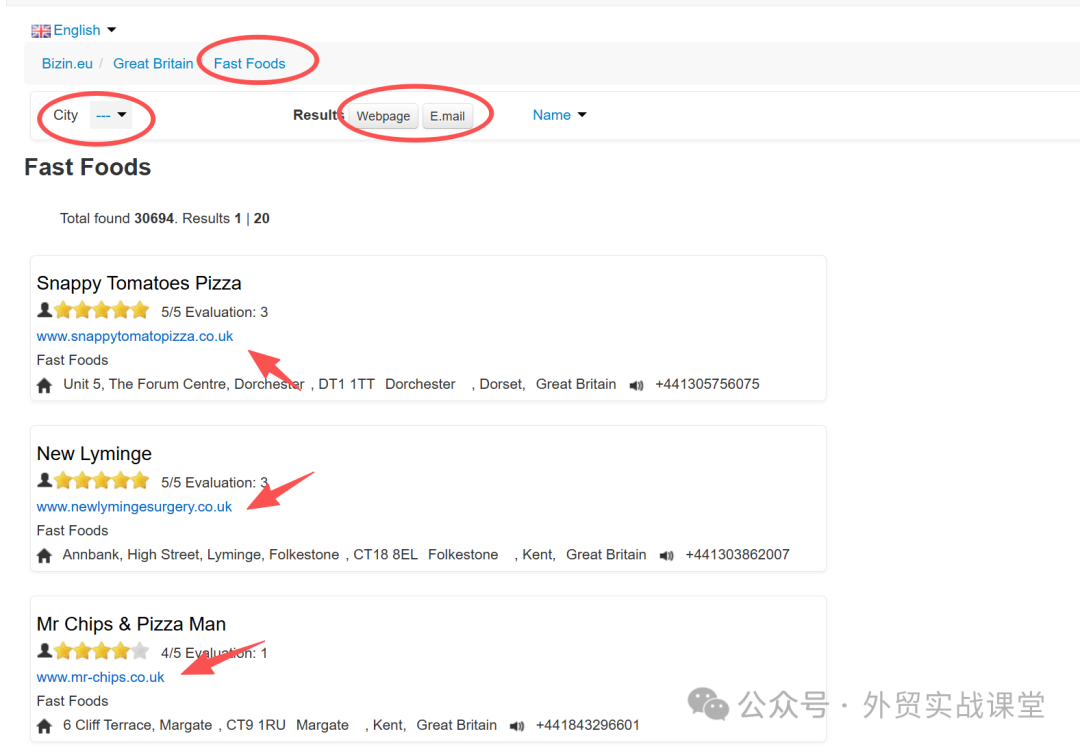The height and width of the screenshot is (749, 1080).
Task: Click the UK flag language icon
Action: pos(41,31)
